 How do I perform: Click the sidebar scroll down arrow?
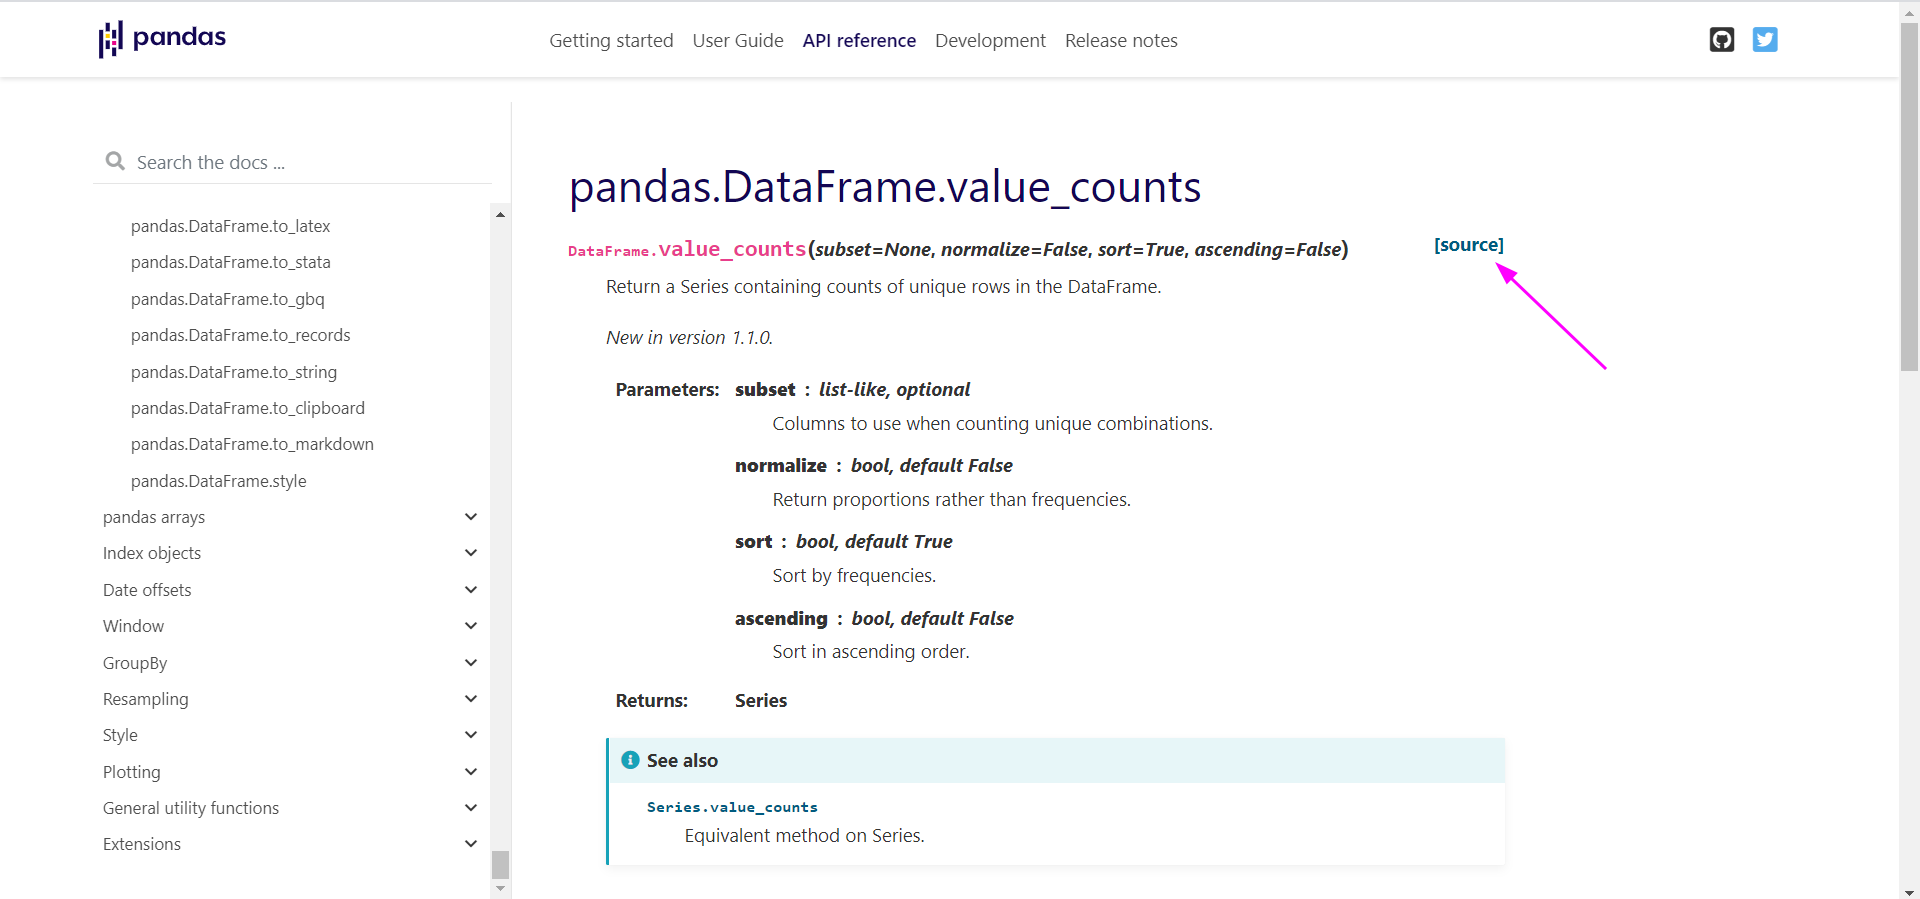tap(501, 888)
